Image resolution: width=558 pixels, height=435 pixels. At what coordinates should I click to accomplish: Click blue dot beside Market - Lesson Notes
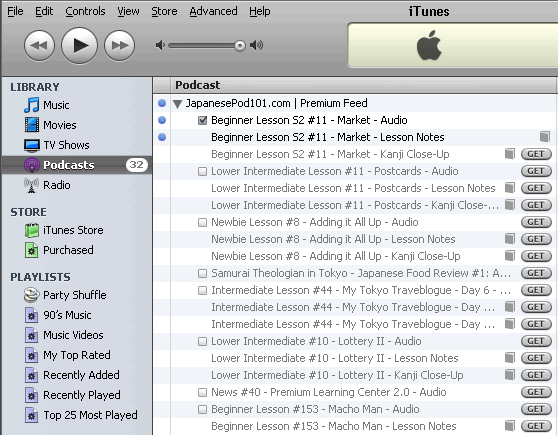click(x=162, y=137)
